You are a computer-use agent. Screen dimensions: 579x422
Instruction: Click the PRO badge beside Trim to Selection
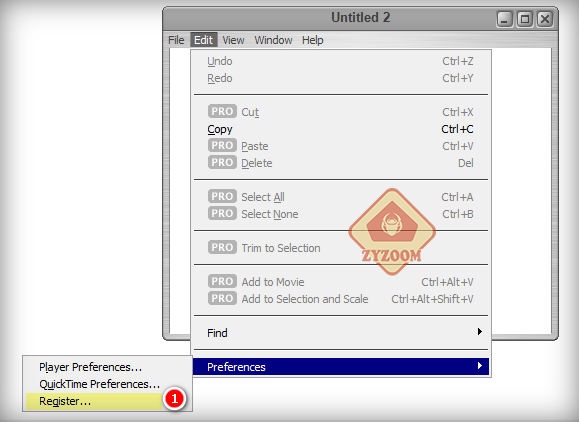pyautogui.click(x=222, y=247)
